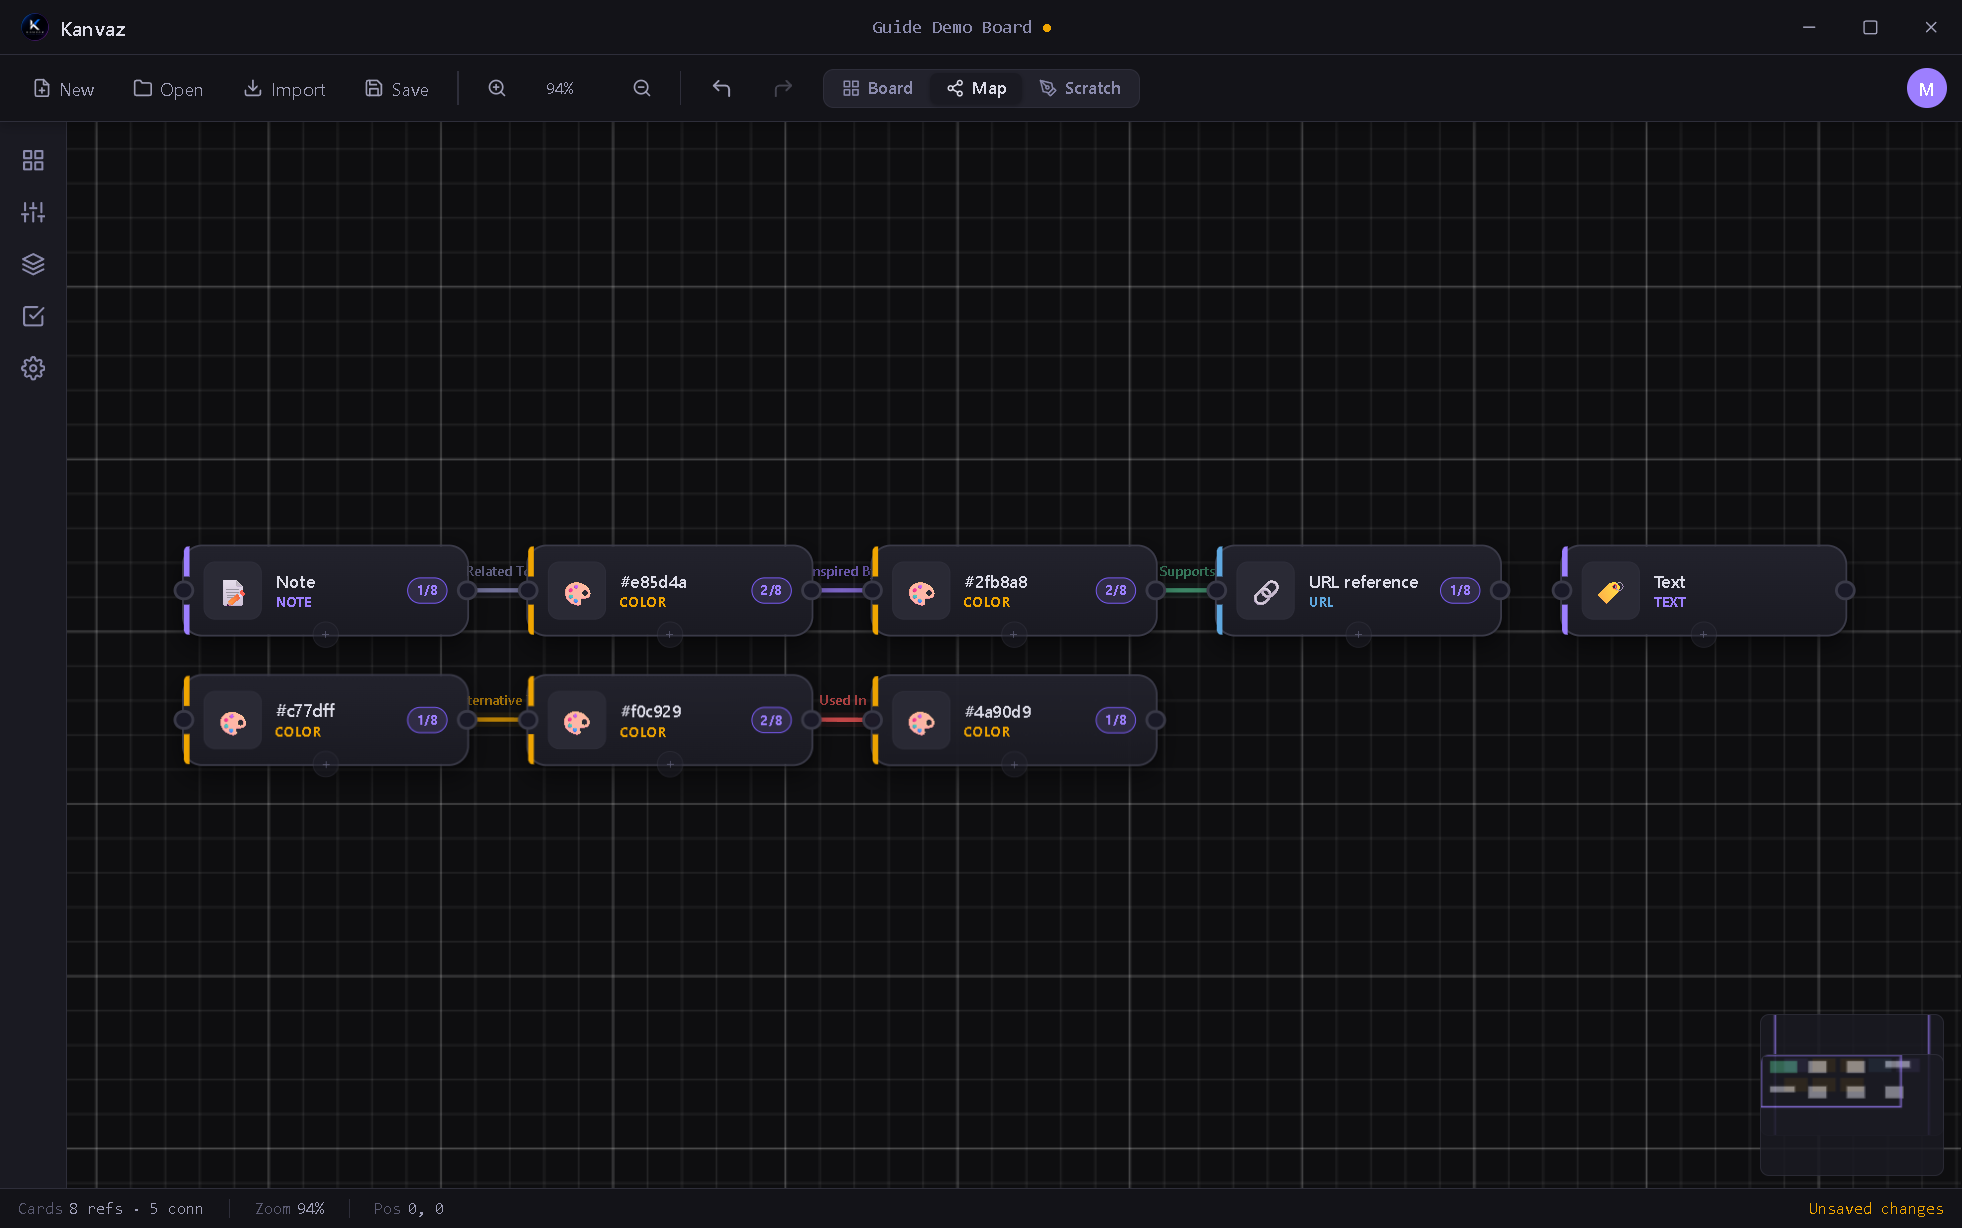
Task: Switch to the Scratch view tab
Action: click(1080, 88)
